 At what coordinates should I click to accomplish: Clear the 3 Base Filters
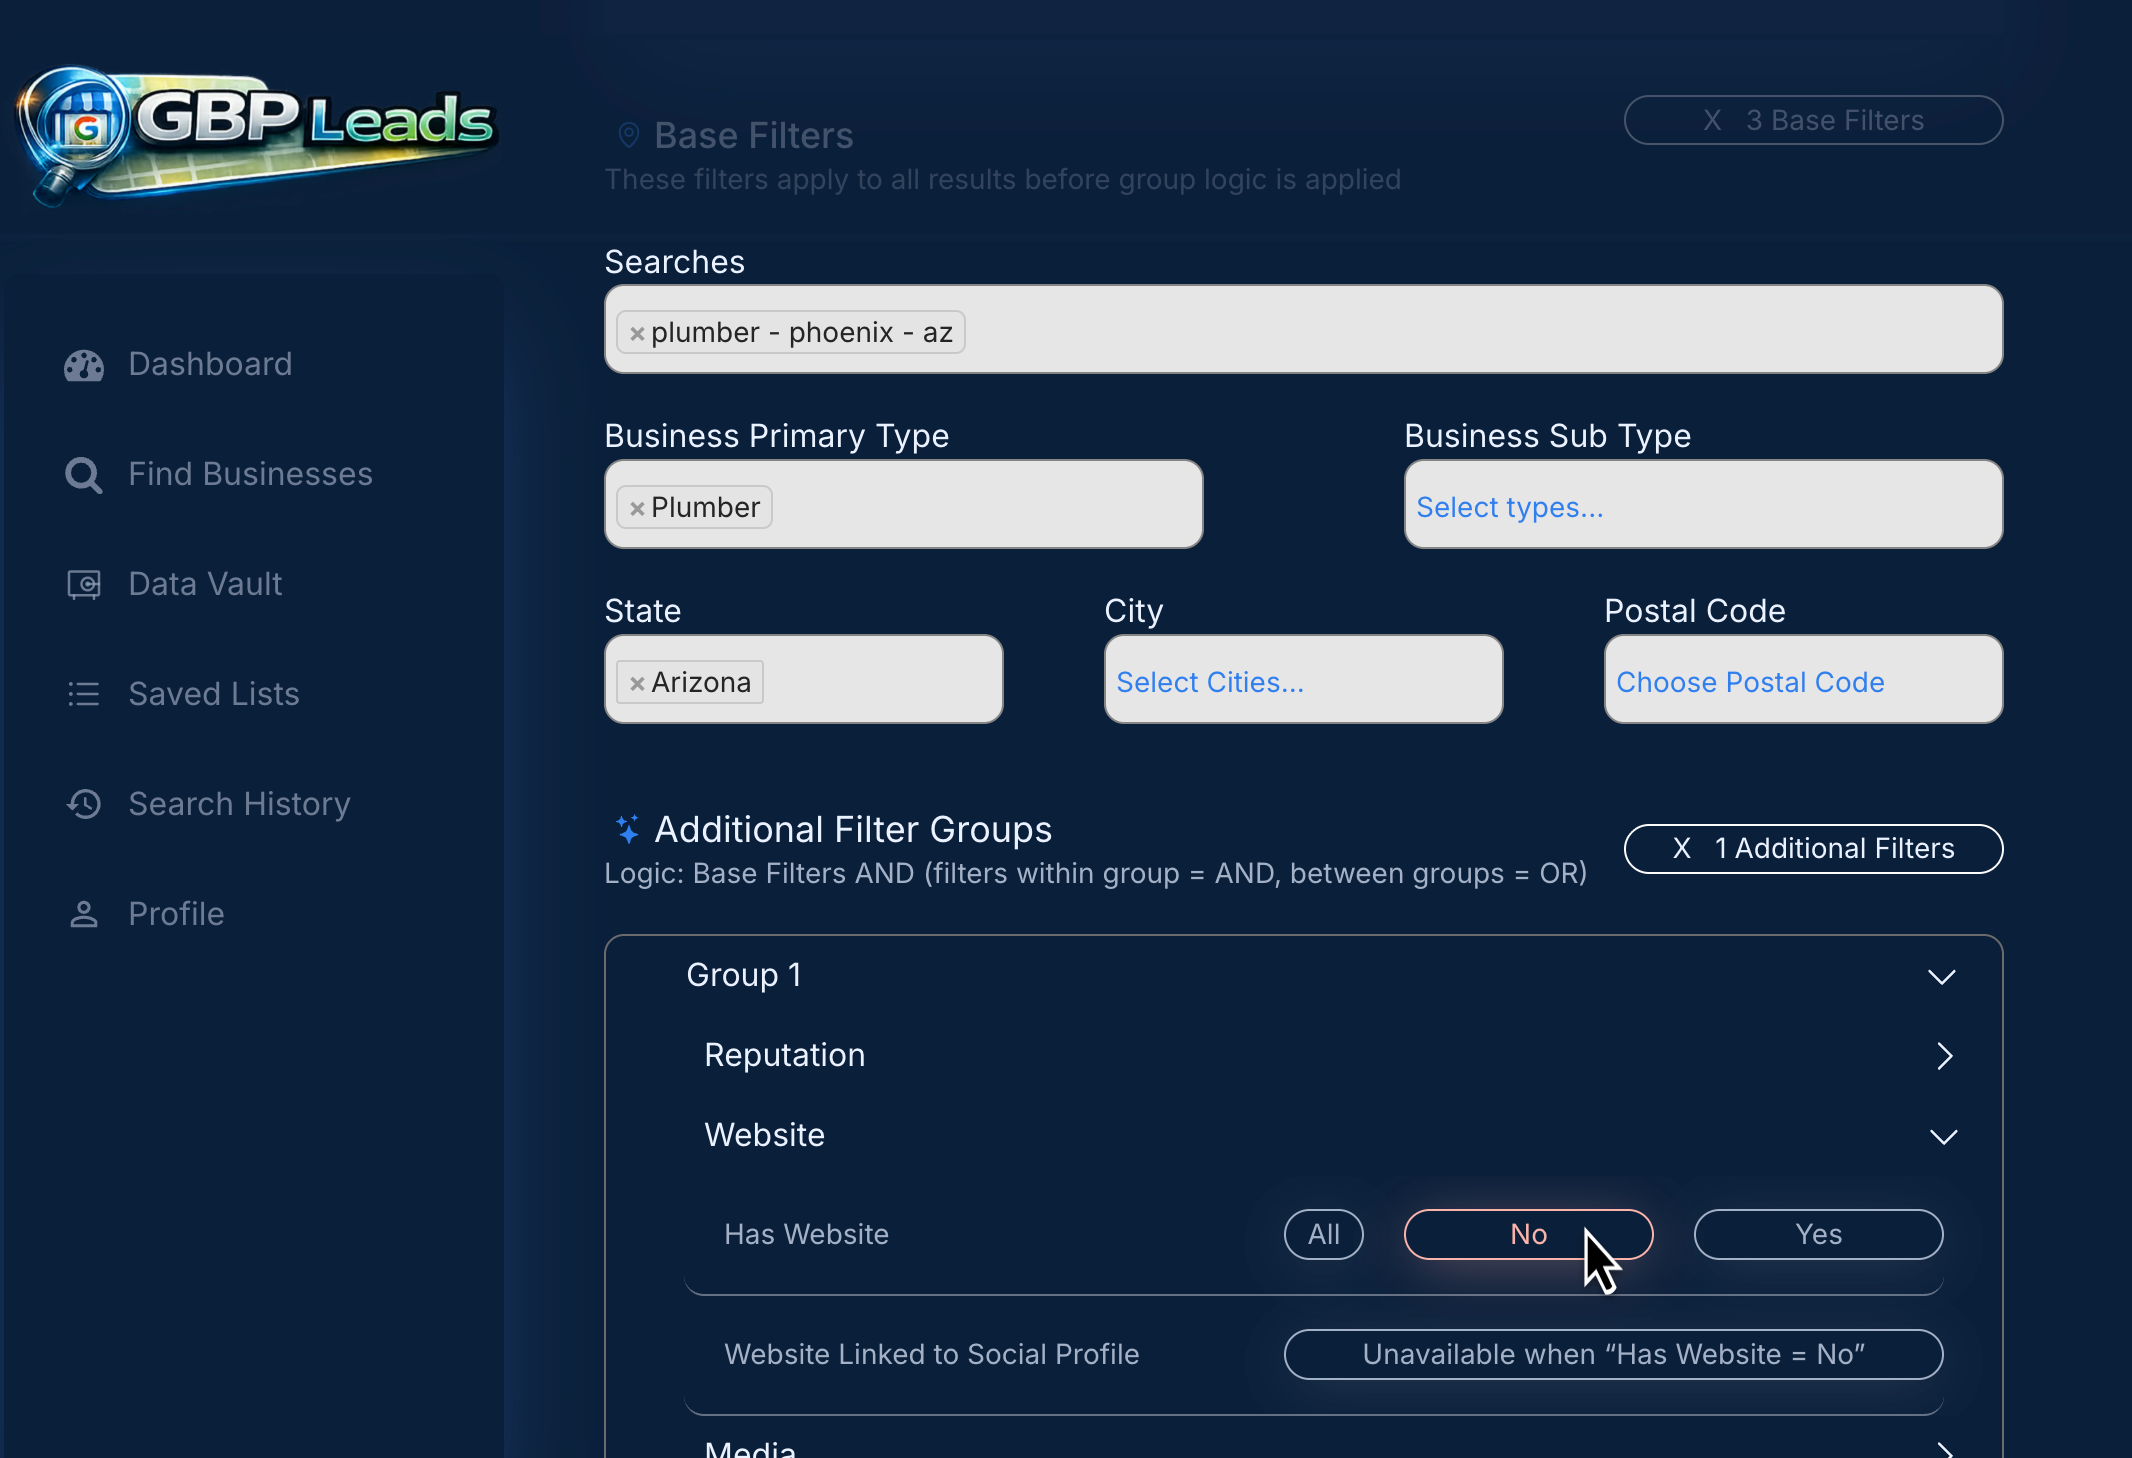point(1813,120)
